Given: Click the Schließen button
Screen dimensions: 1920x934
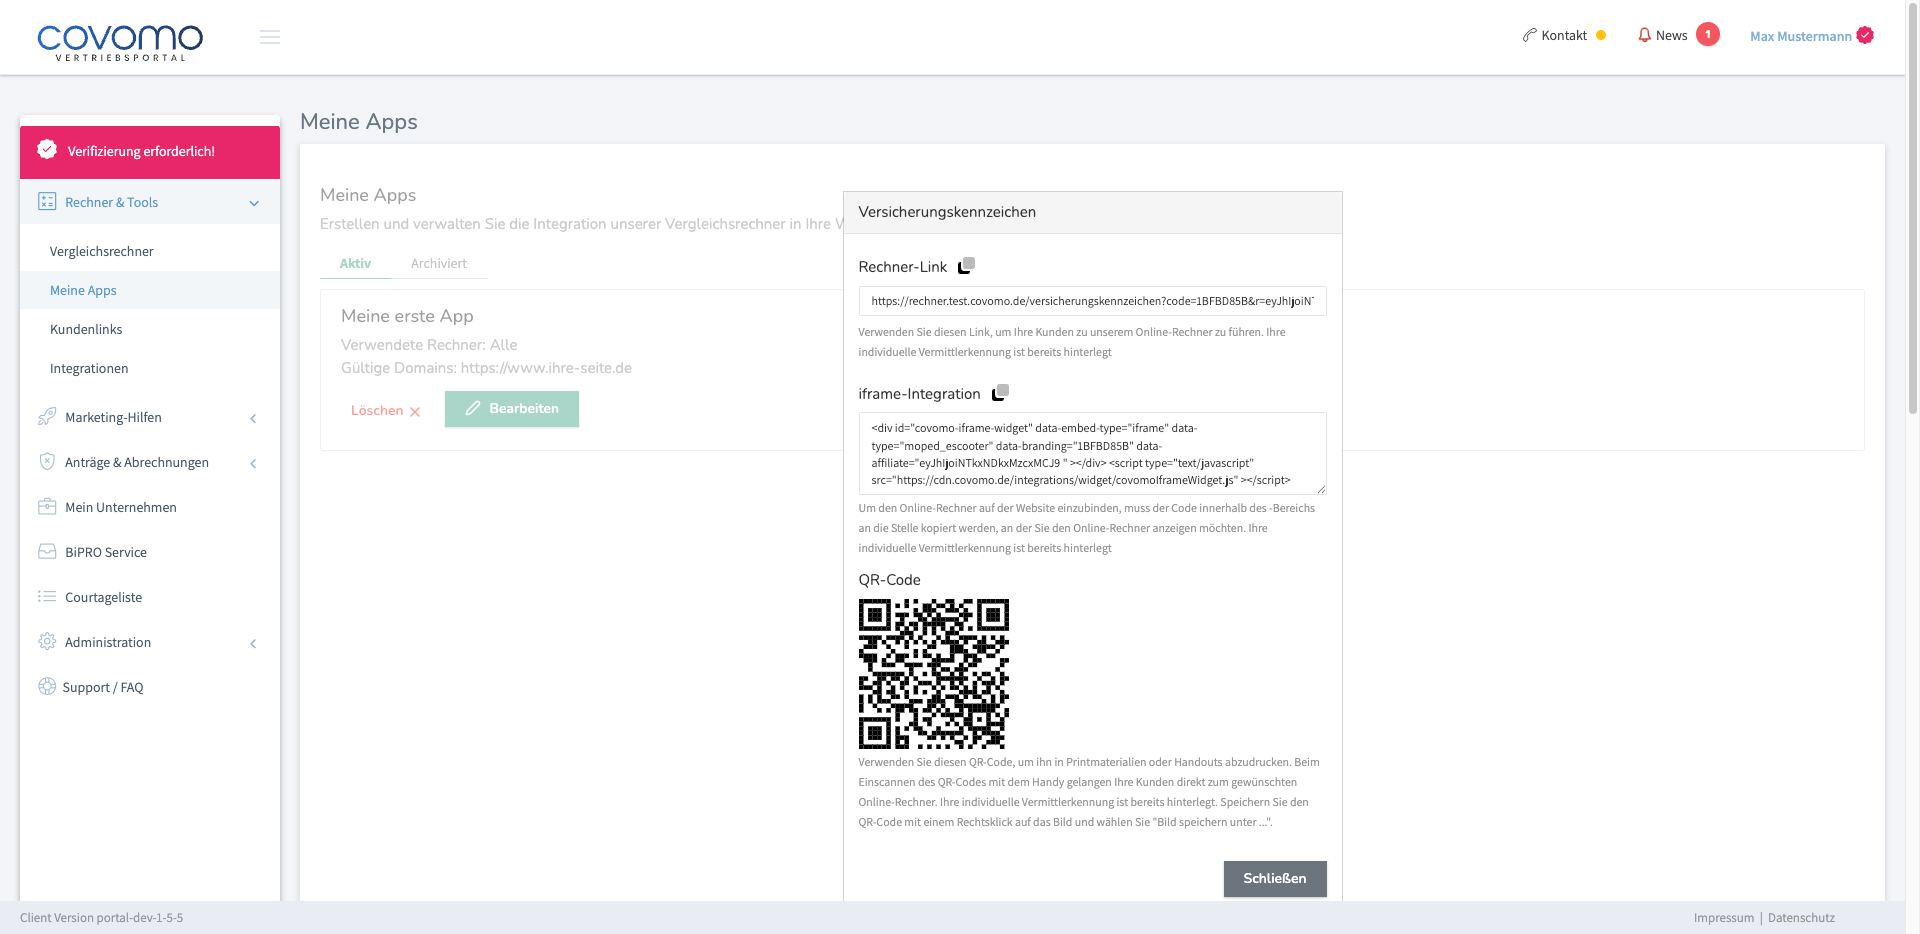Looking at the screenshot, I should pos(1275,878).
